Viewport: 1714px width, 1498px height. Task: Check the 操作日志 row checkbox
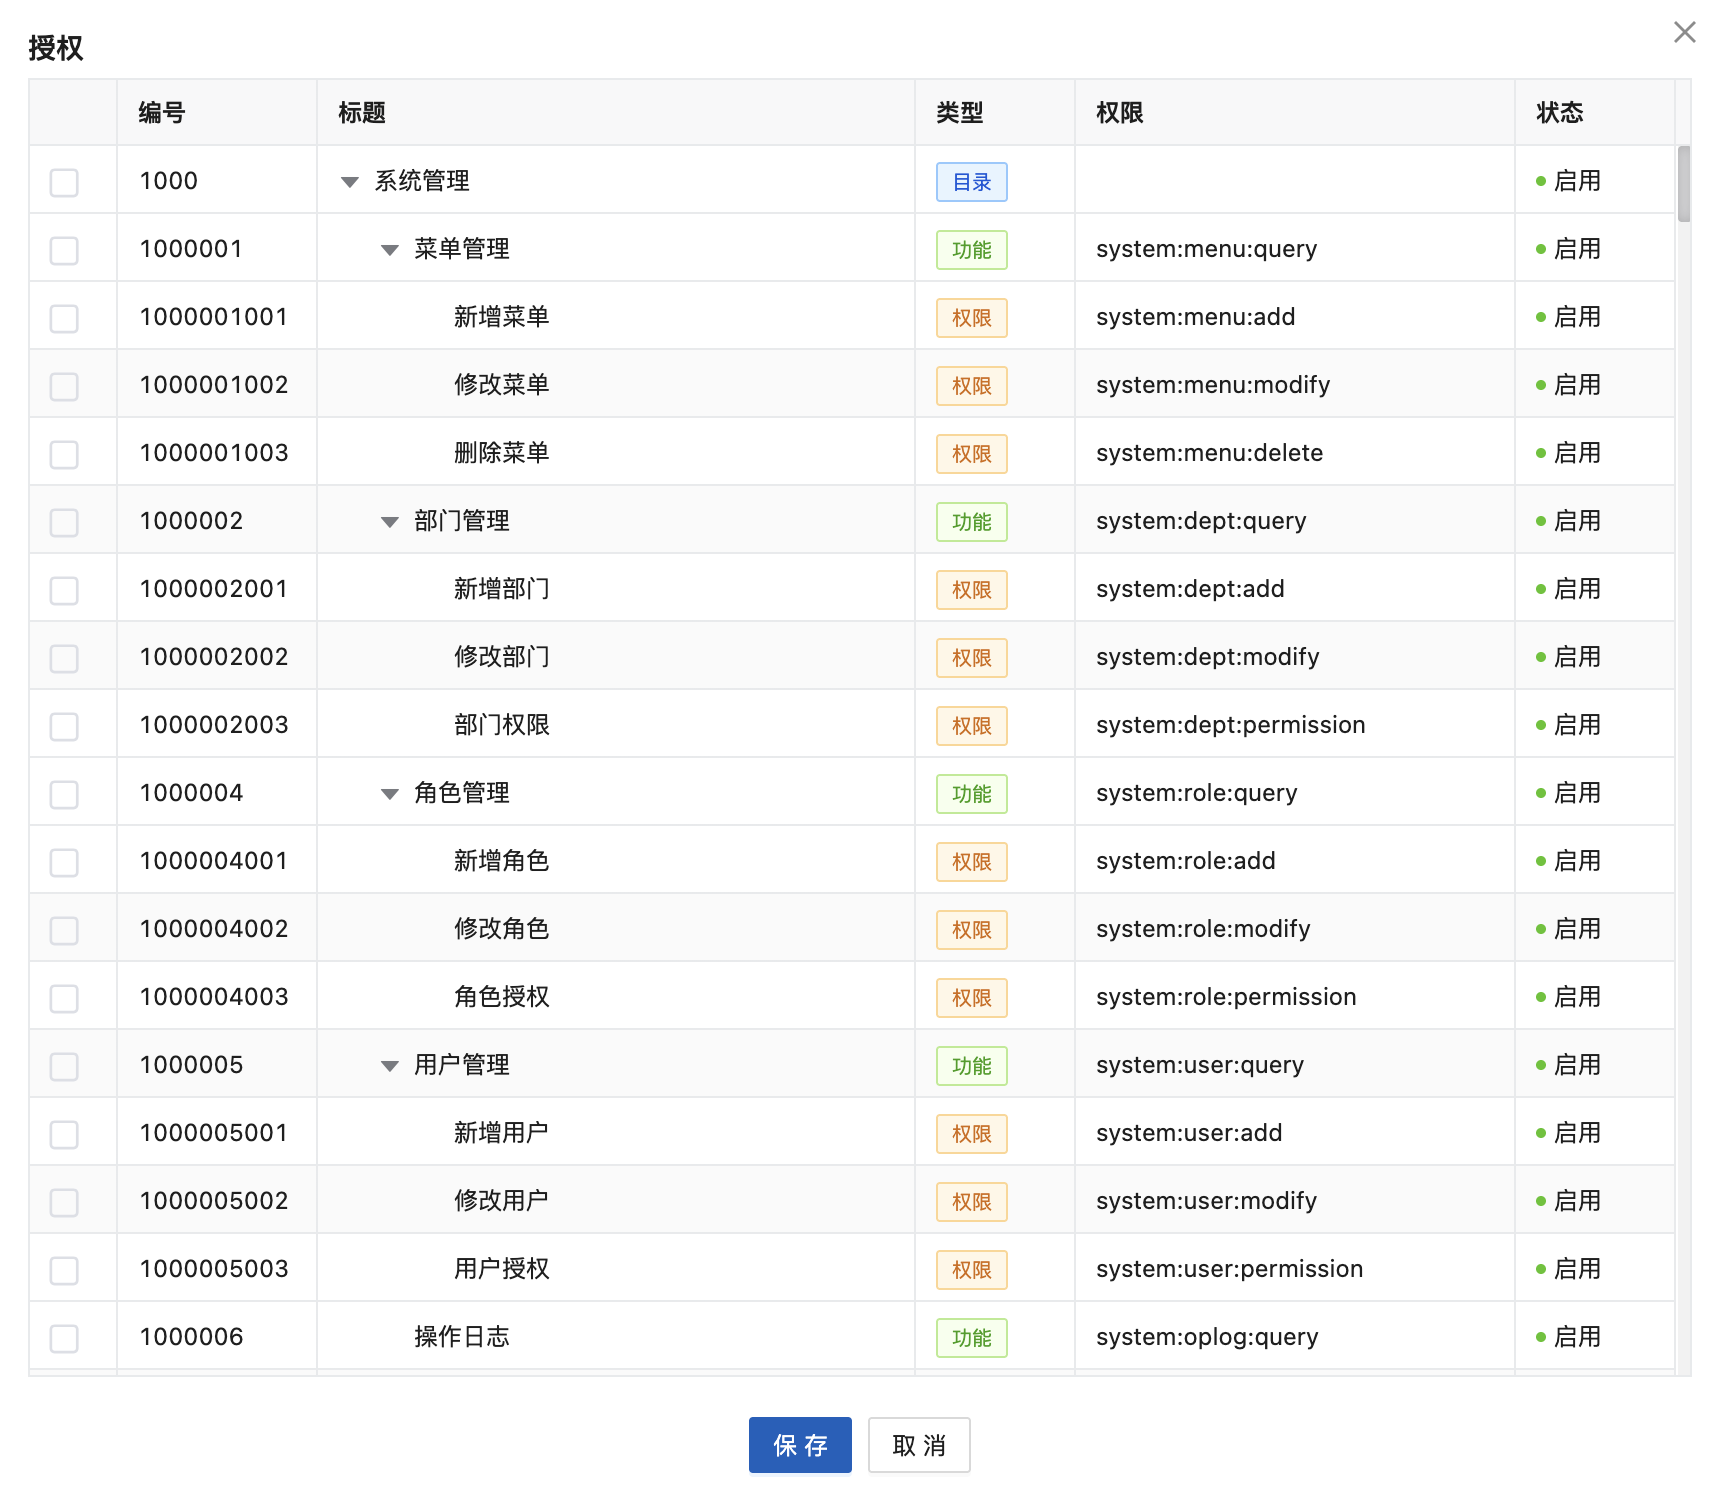(64, 1338)
